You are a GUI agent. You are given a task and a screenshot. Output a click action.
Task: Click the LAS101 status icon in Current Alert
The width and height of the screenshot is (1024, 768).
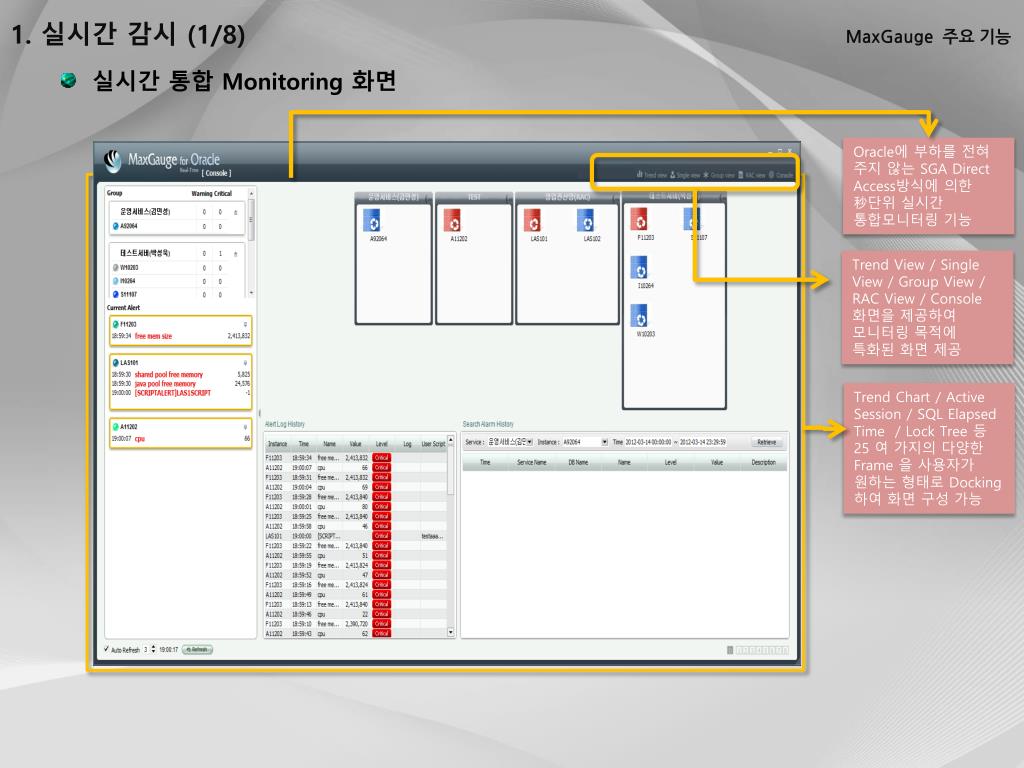coord(116,362)
